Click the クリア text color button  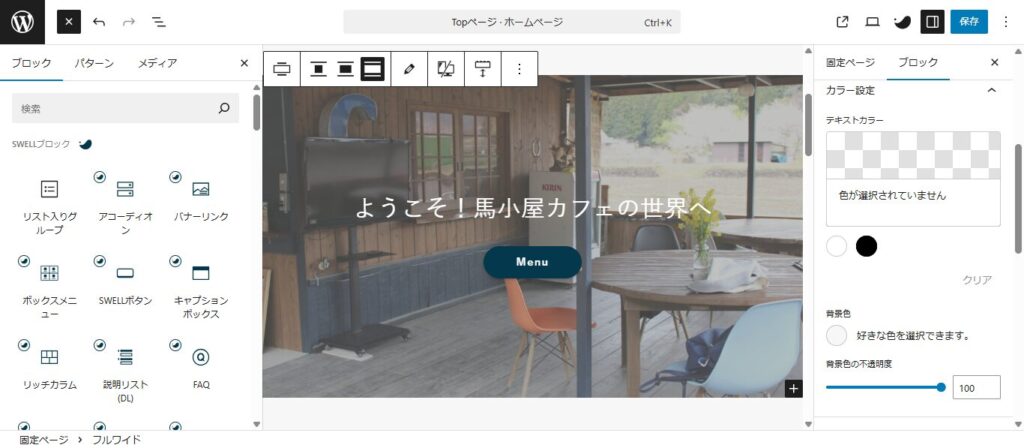[x=977, y=280]
